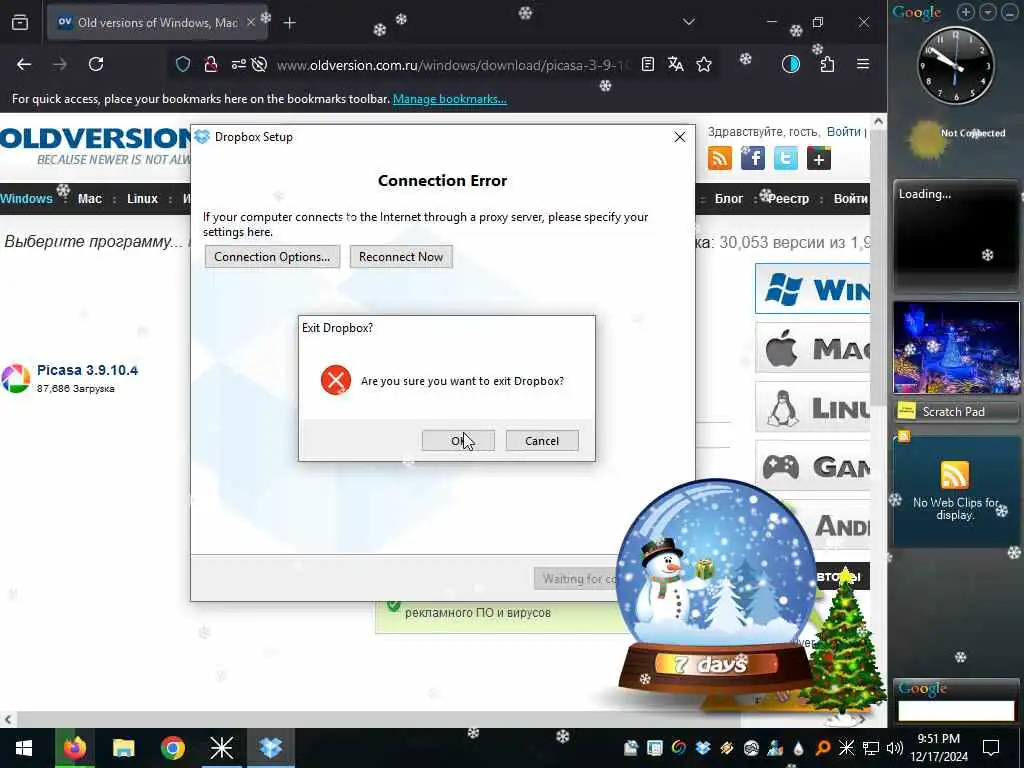Image resolution: width=1024 pixels, height=768 pixels.
Task: Close the Dropbox Setup window
Action: click(680, 137)
